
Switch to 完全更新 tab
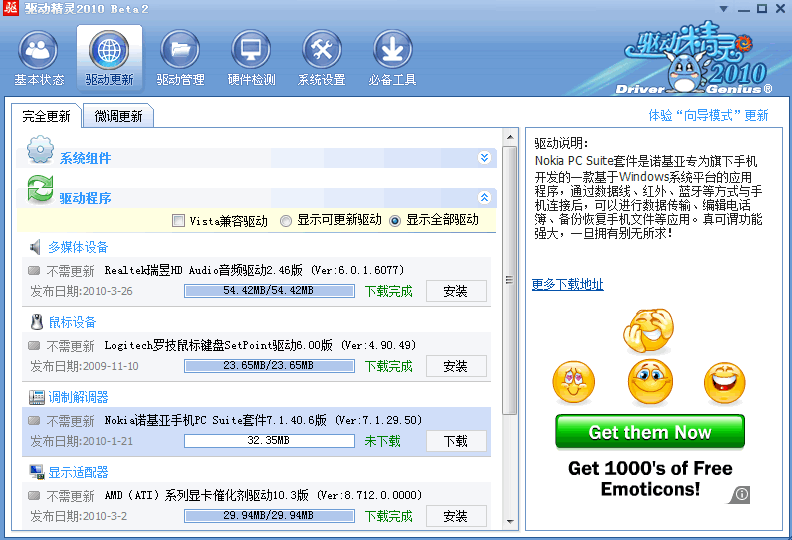46,116
